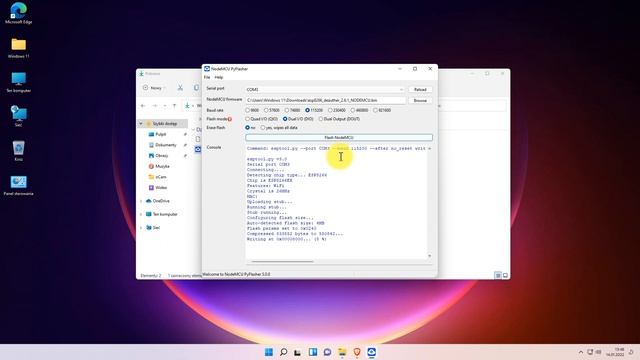Set Erase flash to yes, wipes all data

click(x=279, y=128)
